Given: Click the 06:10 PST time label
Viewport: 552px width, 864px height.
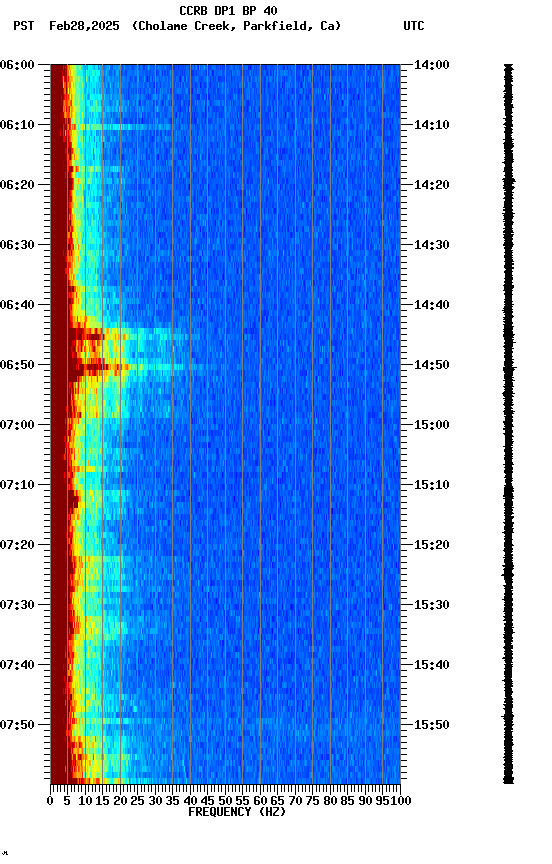Looking at the screenshot, I should click(17, 125).
